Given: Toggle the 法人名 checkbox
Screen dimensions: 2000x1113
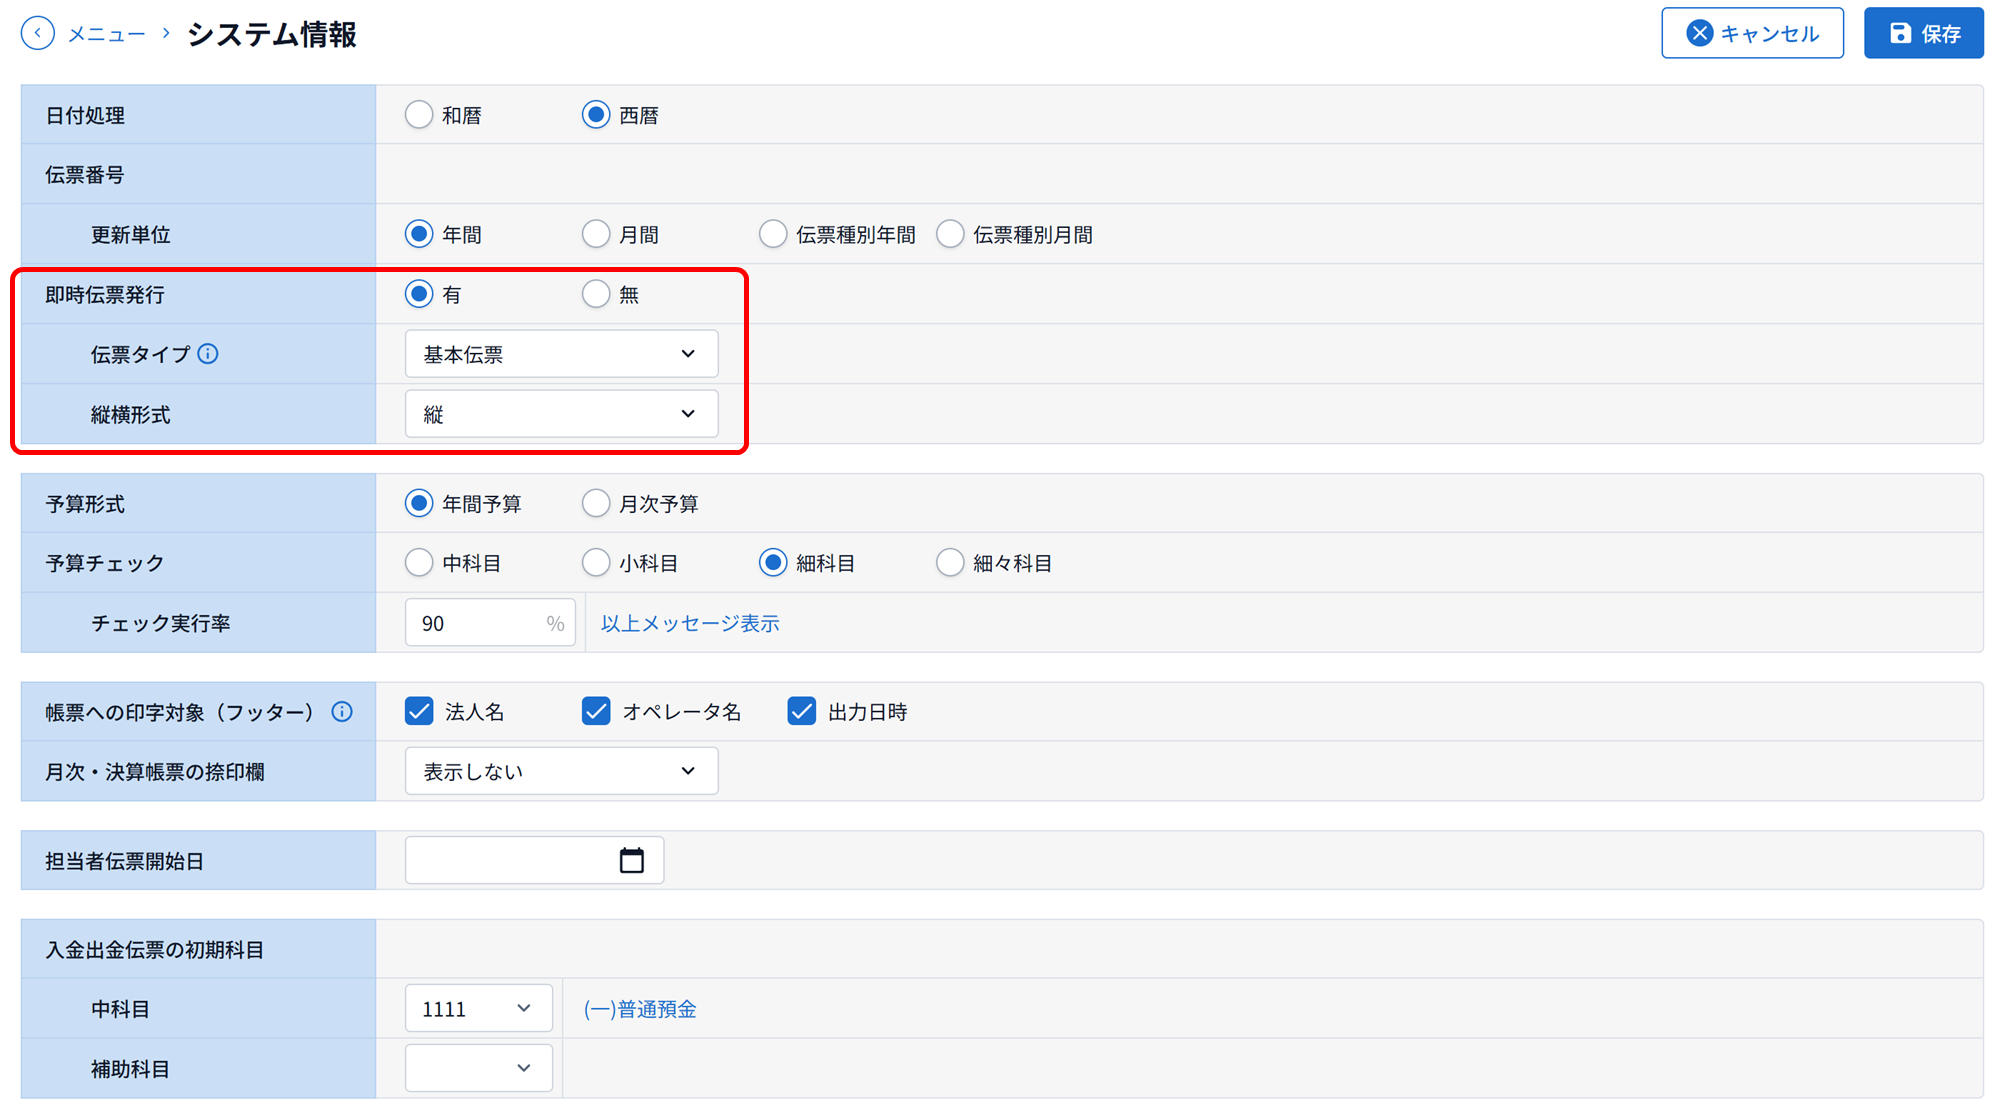Looking at the screenshot, I should (419, 711).
